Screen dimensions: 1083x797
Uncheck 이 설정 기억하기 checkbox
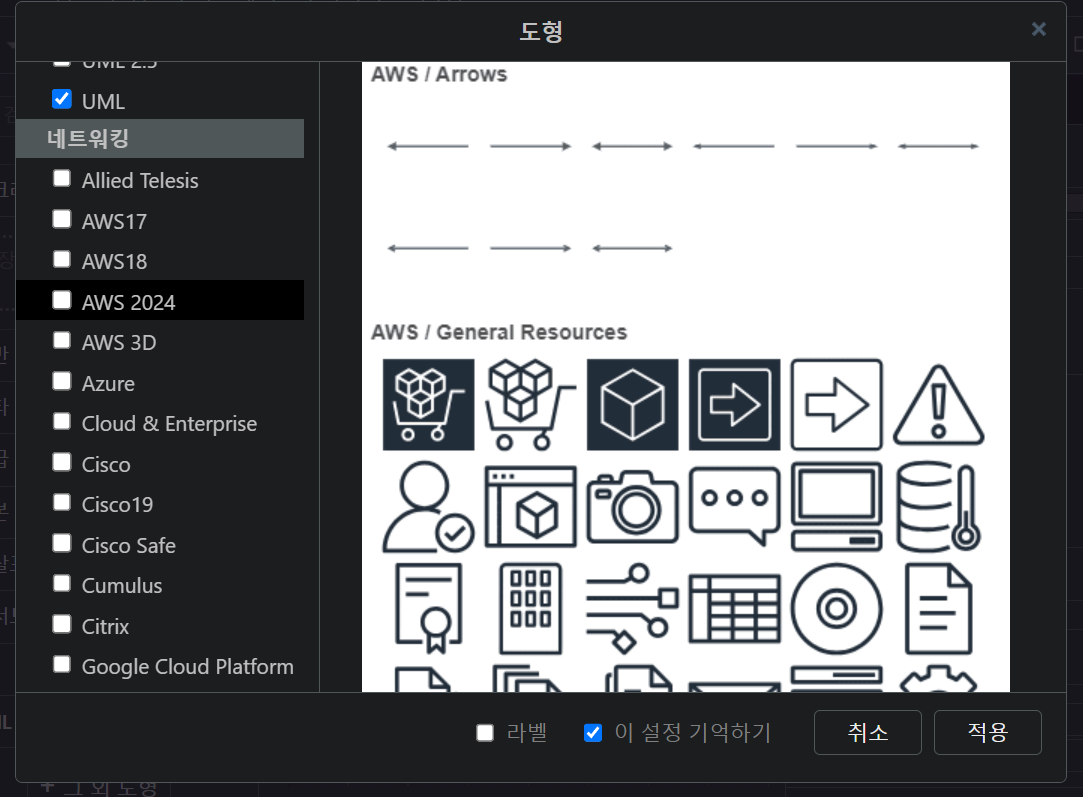tap(593, 733)
